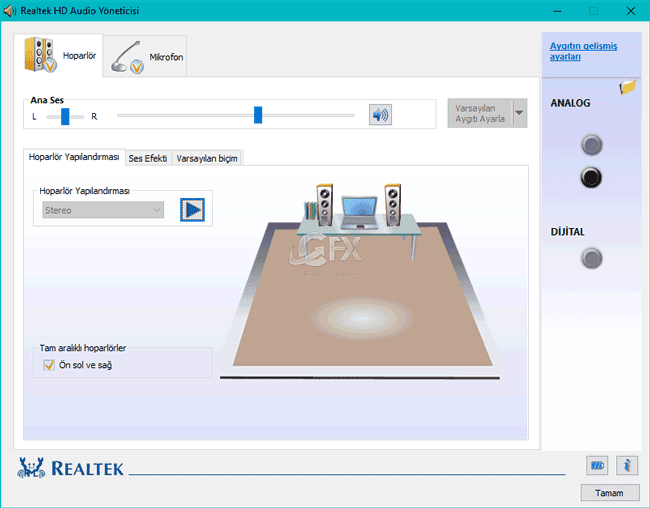Click the L/R balance slider handle

[65, 117]
